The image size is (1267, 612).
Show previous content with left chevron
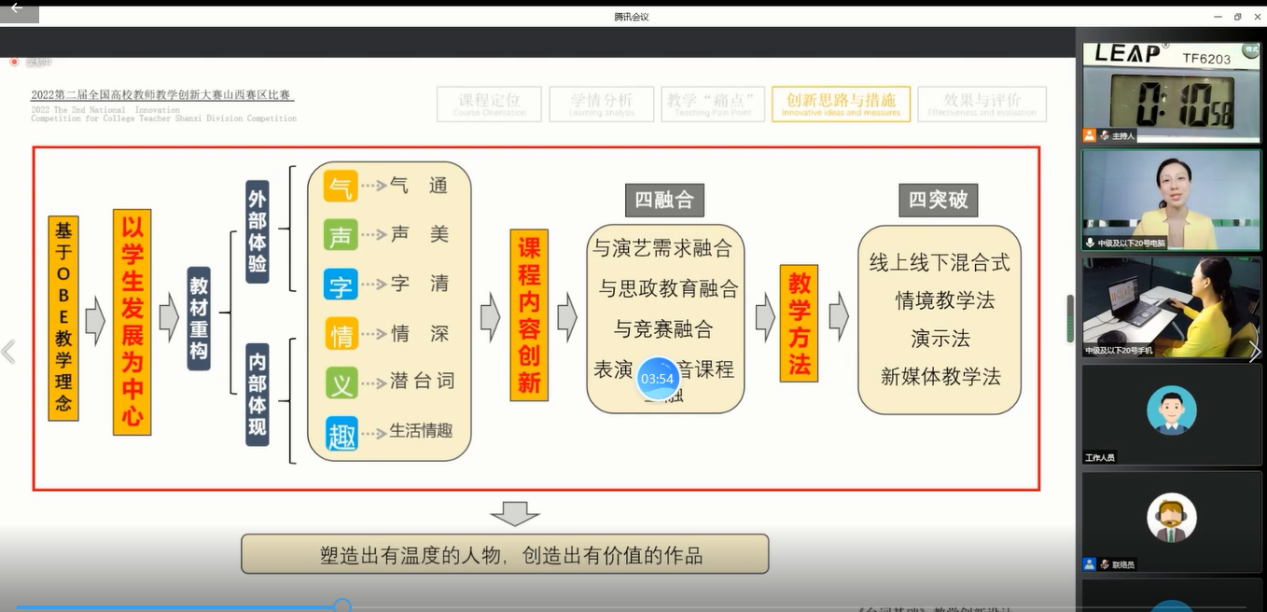(9, 351)
